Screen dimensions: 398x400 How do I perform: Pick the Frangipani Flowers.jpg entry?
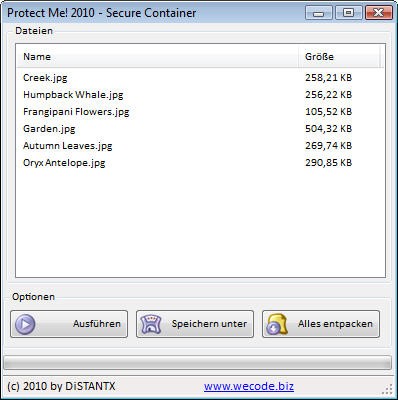tap(76, 112)
